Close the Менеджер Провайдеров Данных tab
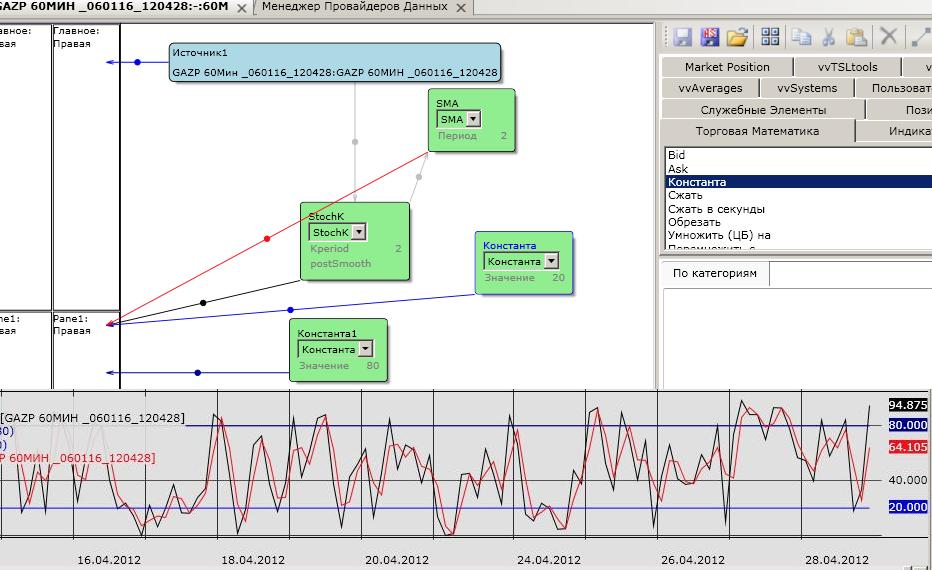Viewport: 932px width, 570px height. 460,8
